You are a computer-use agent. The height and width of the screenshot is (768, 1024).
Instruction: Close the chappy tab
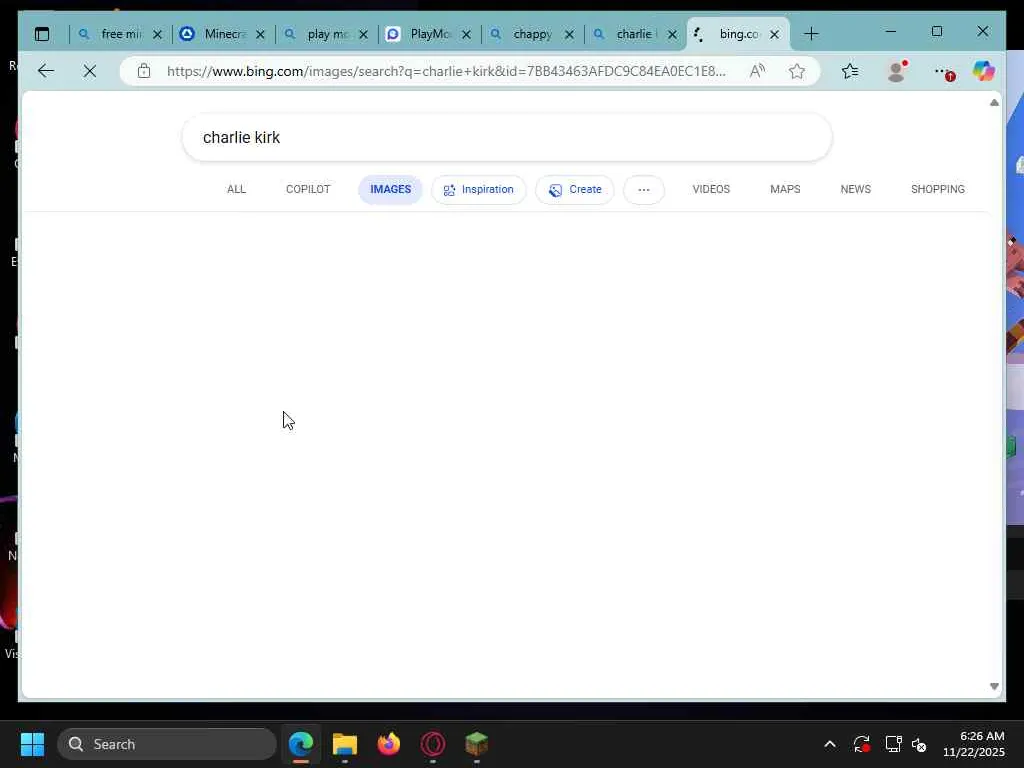(569, 35)
